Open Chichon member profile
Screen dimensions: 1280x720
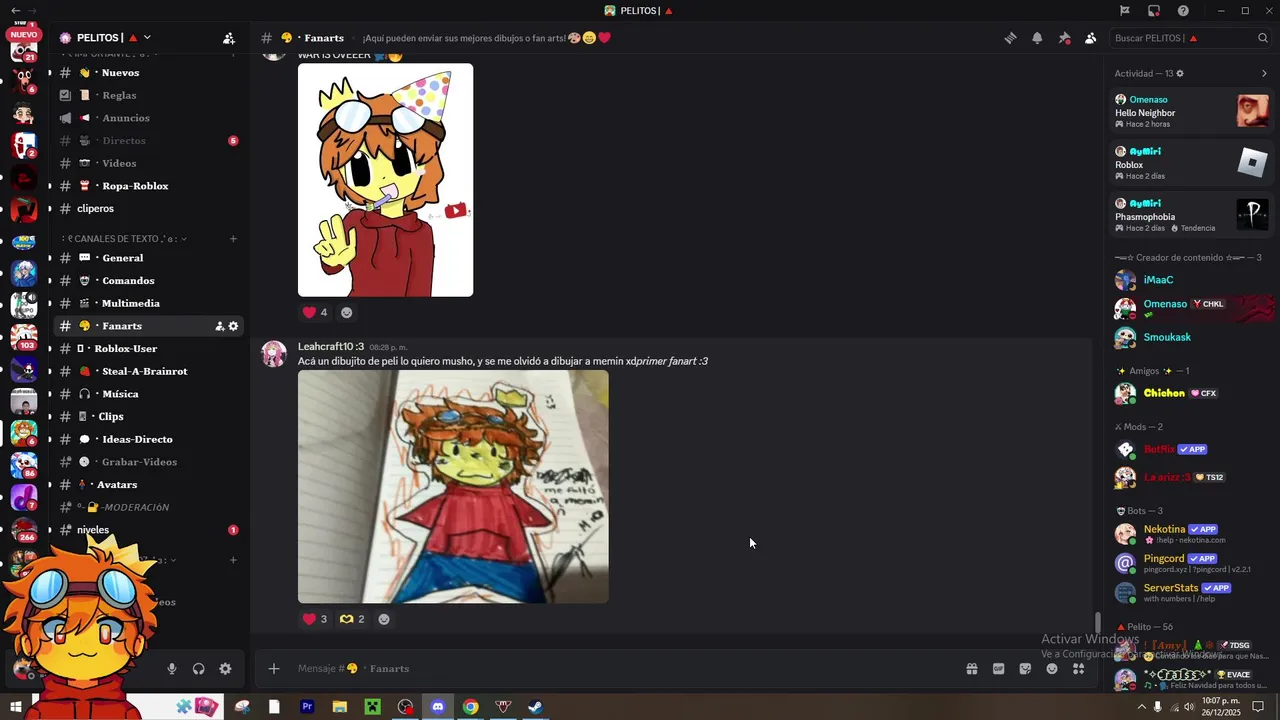point(1192,393)
